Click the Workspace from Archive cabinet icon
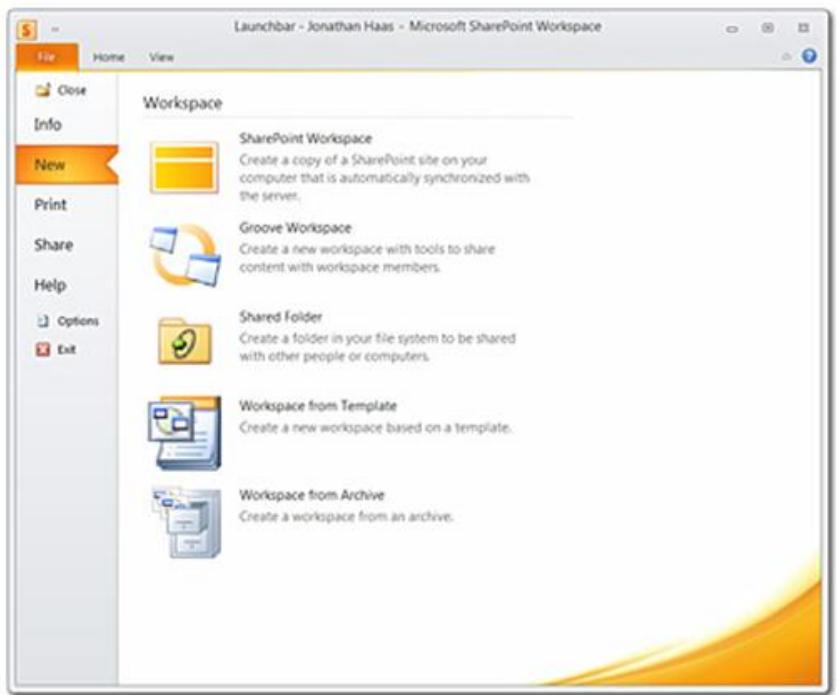837x695 pixels. click(186, 523)
